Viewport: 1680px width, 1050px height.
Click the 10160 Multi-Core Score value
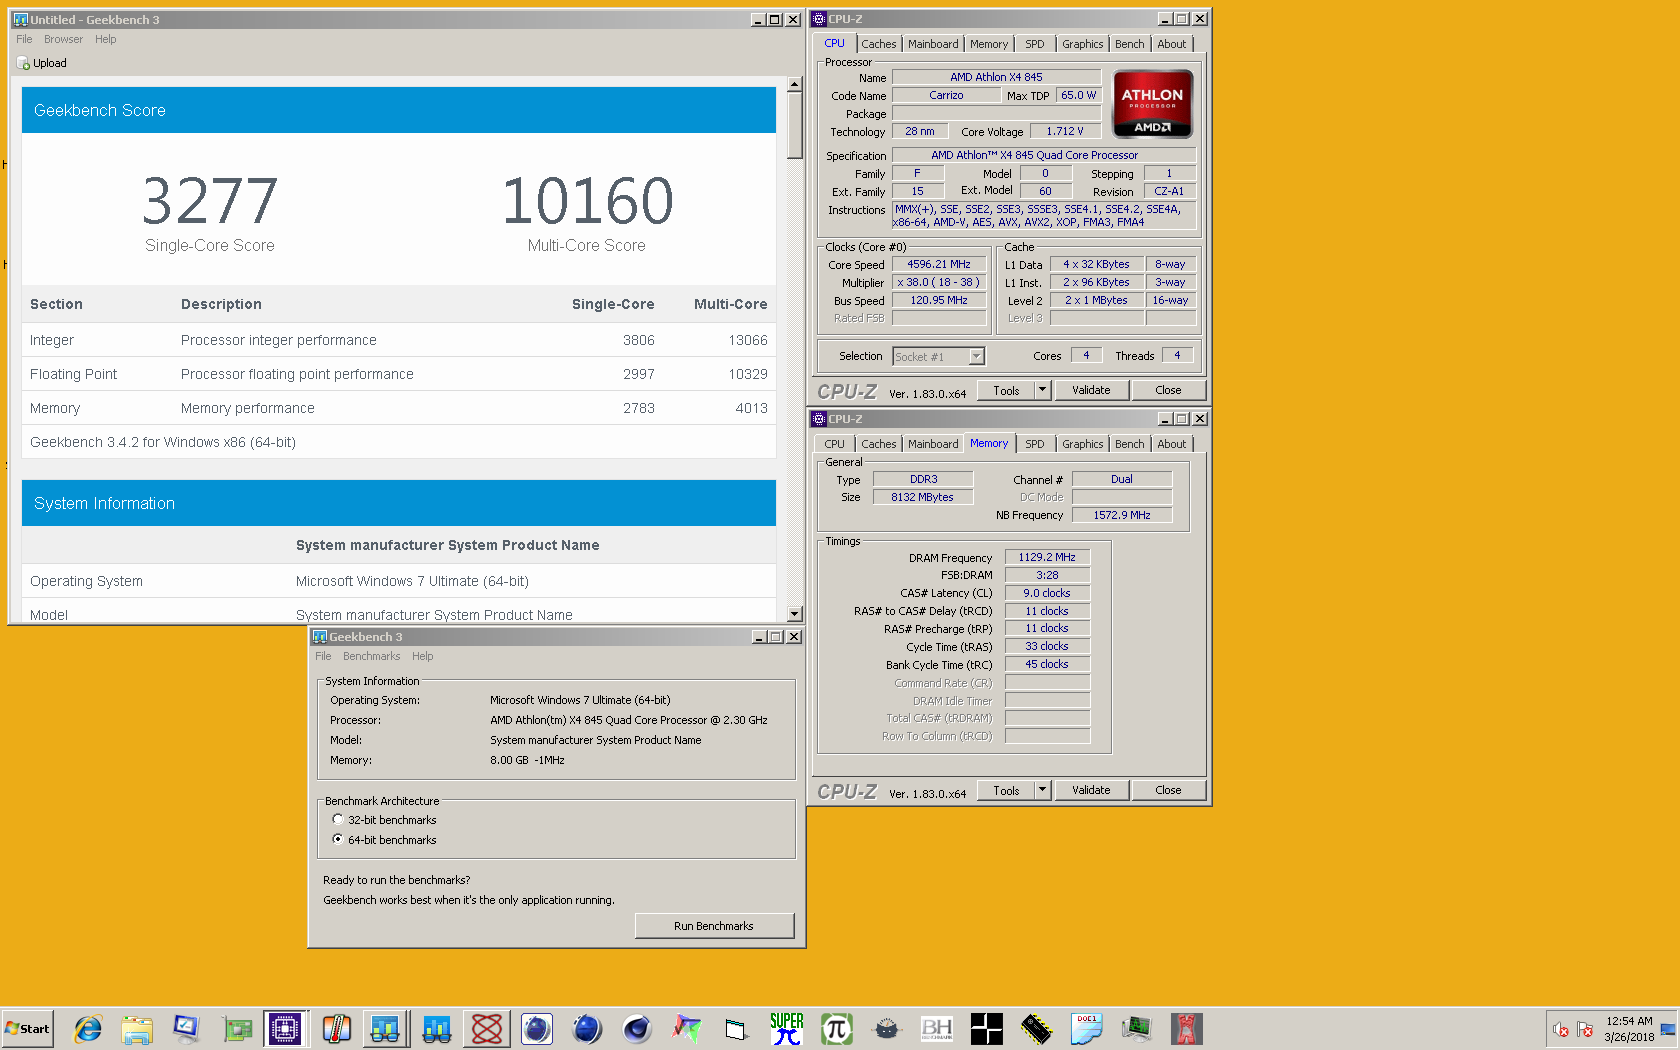click(587, 201)
